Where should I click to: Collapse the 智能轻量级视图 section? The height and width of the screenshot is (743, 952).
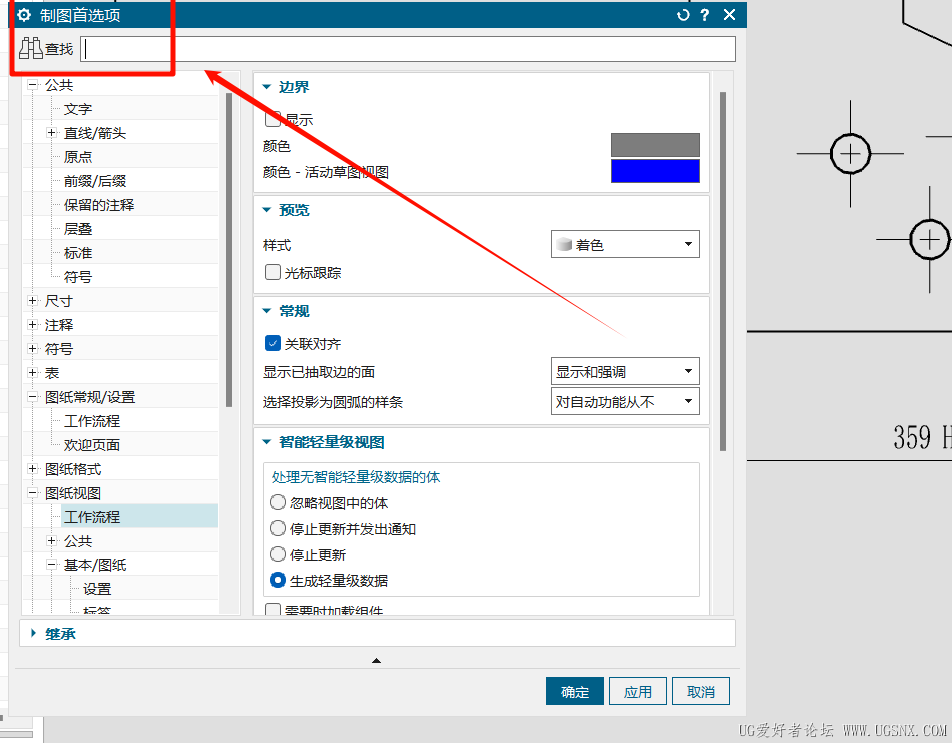click(x=267, y=441)
